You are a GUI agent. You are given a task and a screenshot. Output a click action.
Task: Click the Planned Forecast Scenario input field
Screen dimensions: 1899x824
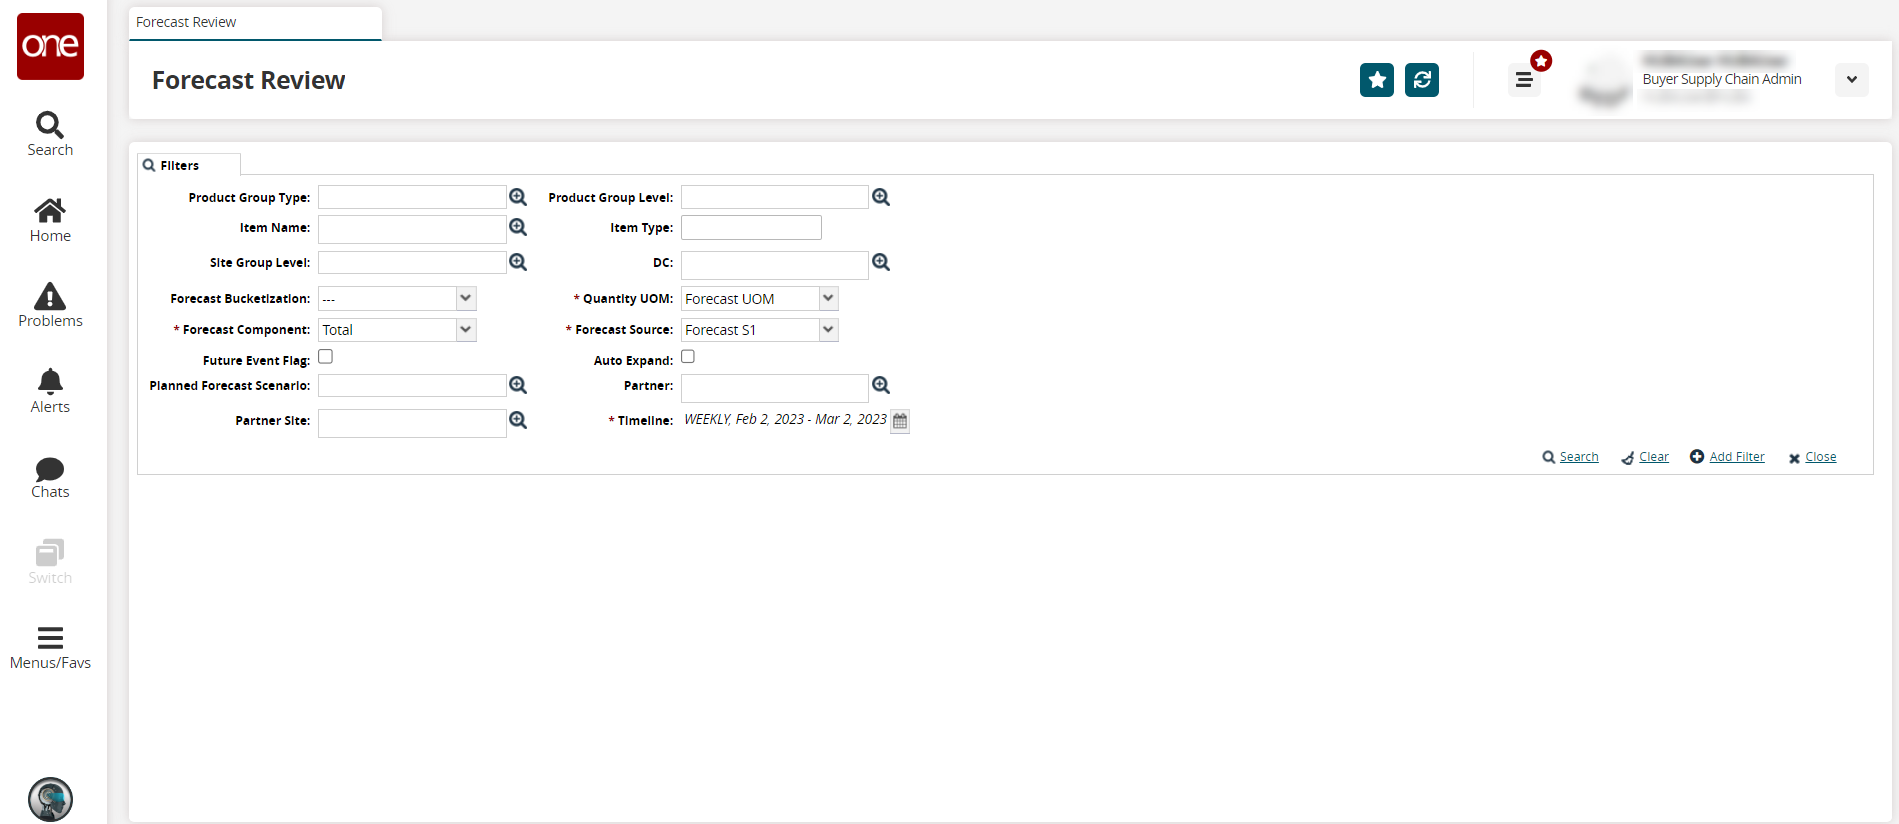coord(412,386)
